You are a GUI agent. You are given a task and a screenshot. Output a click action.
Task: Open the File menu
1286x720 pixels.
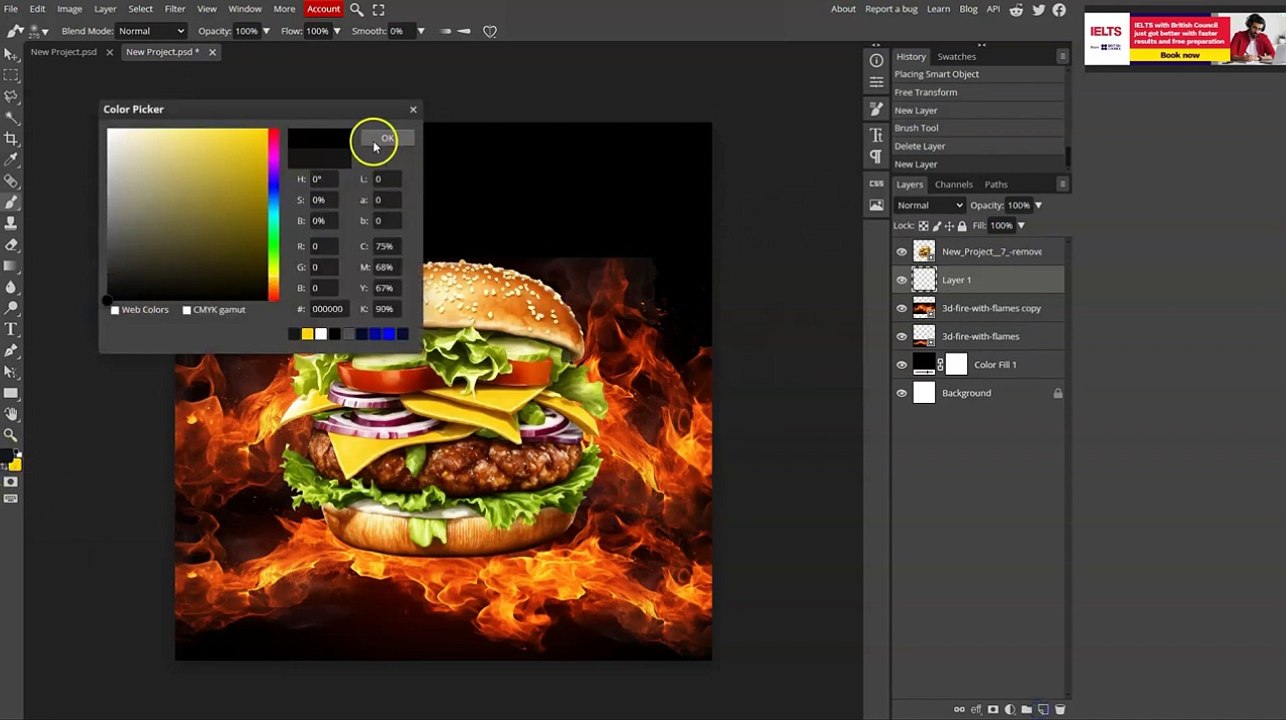10,9
